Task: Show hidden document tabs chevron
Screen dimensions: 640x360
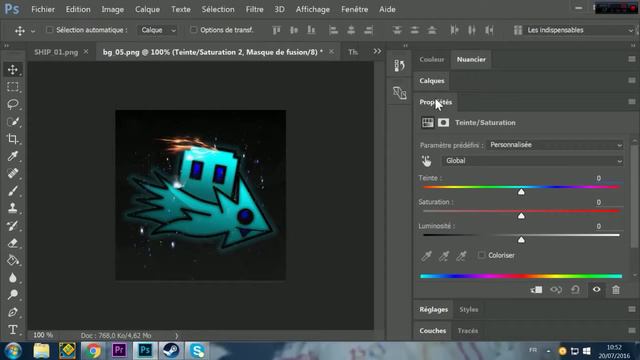Action: pos(377,51)
